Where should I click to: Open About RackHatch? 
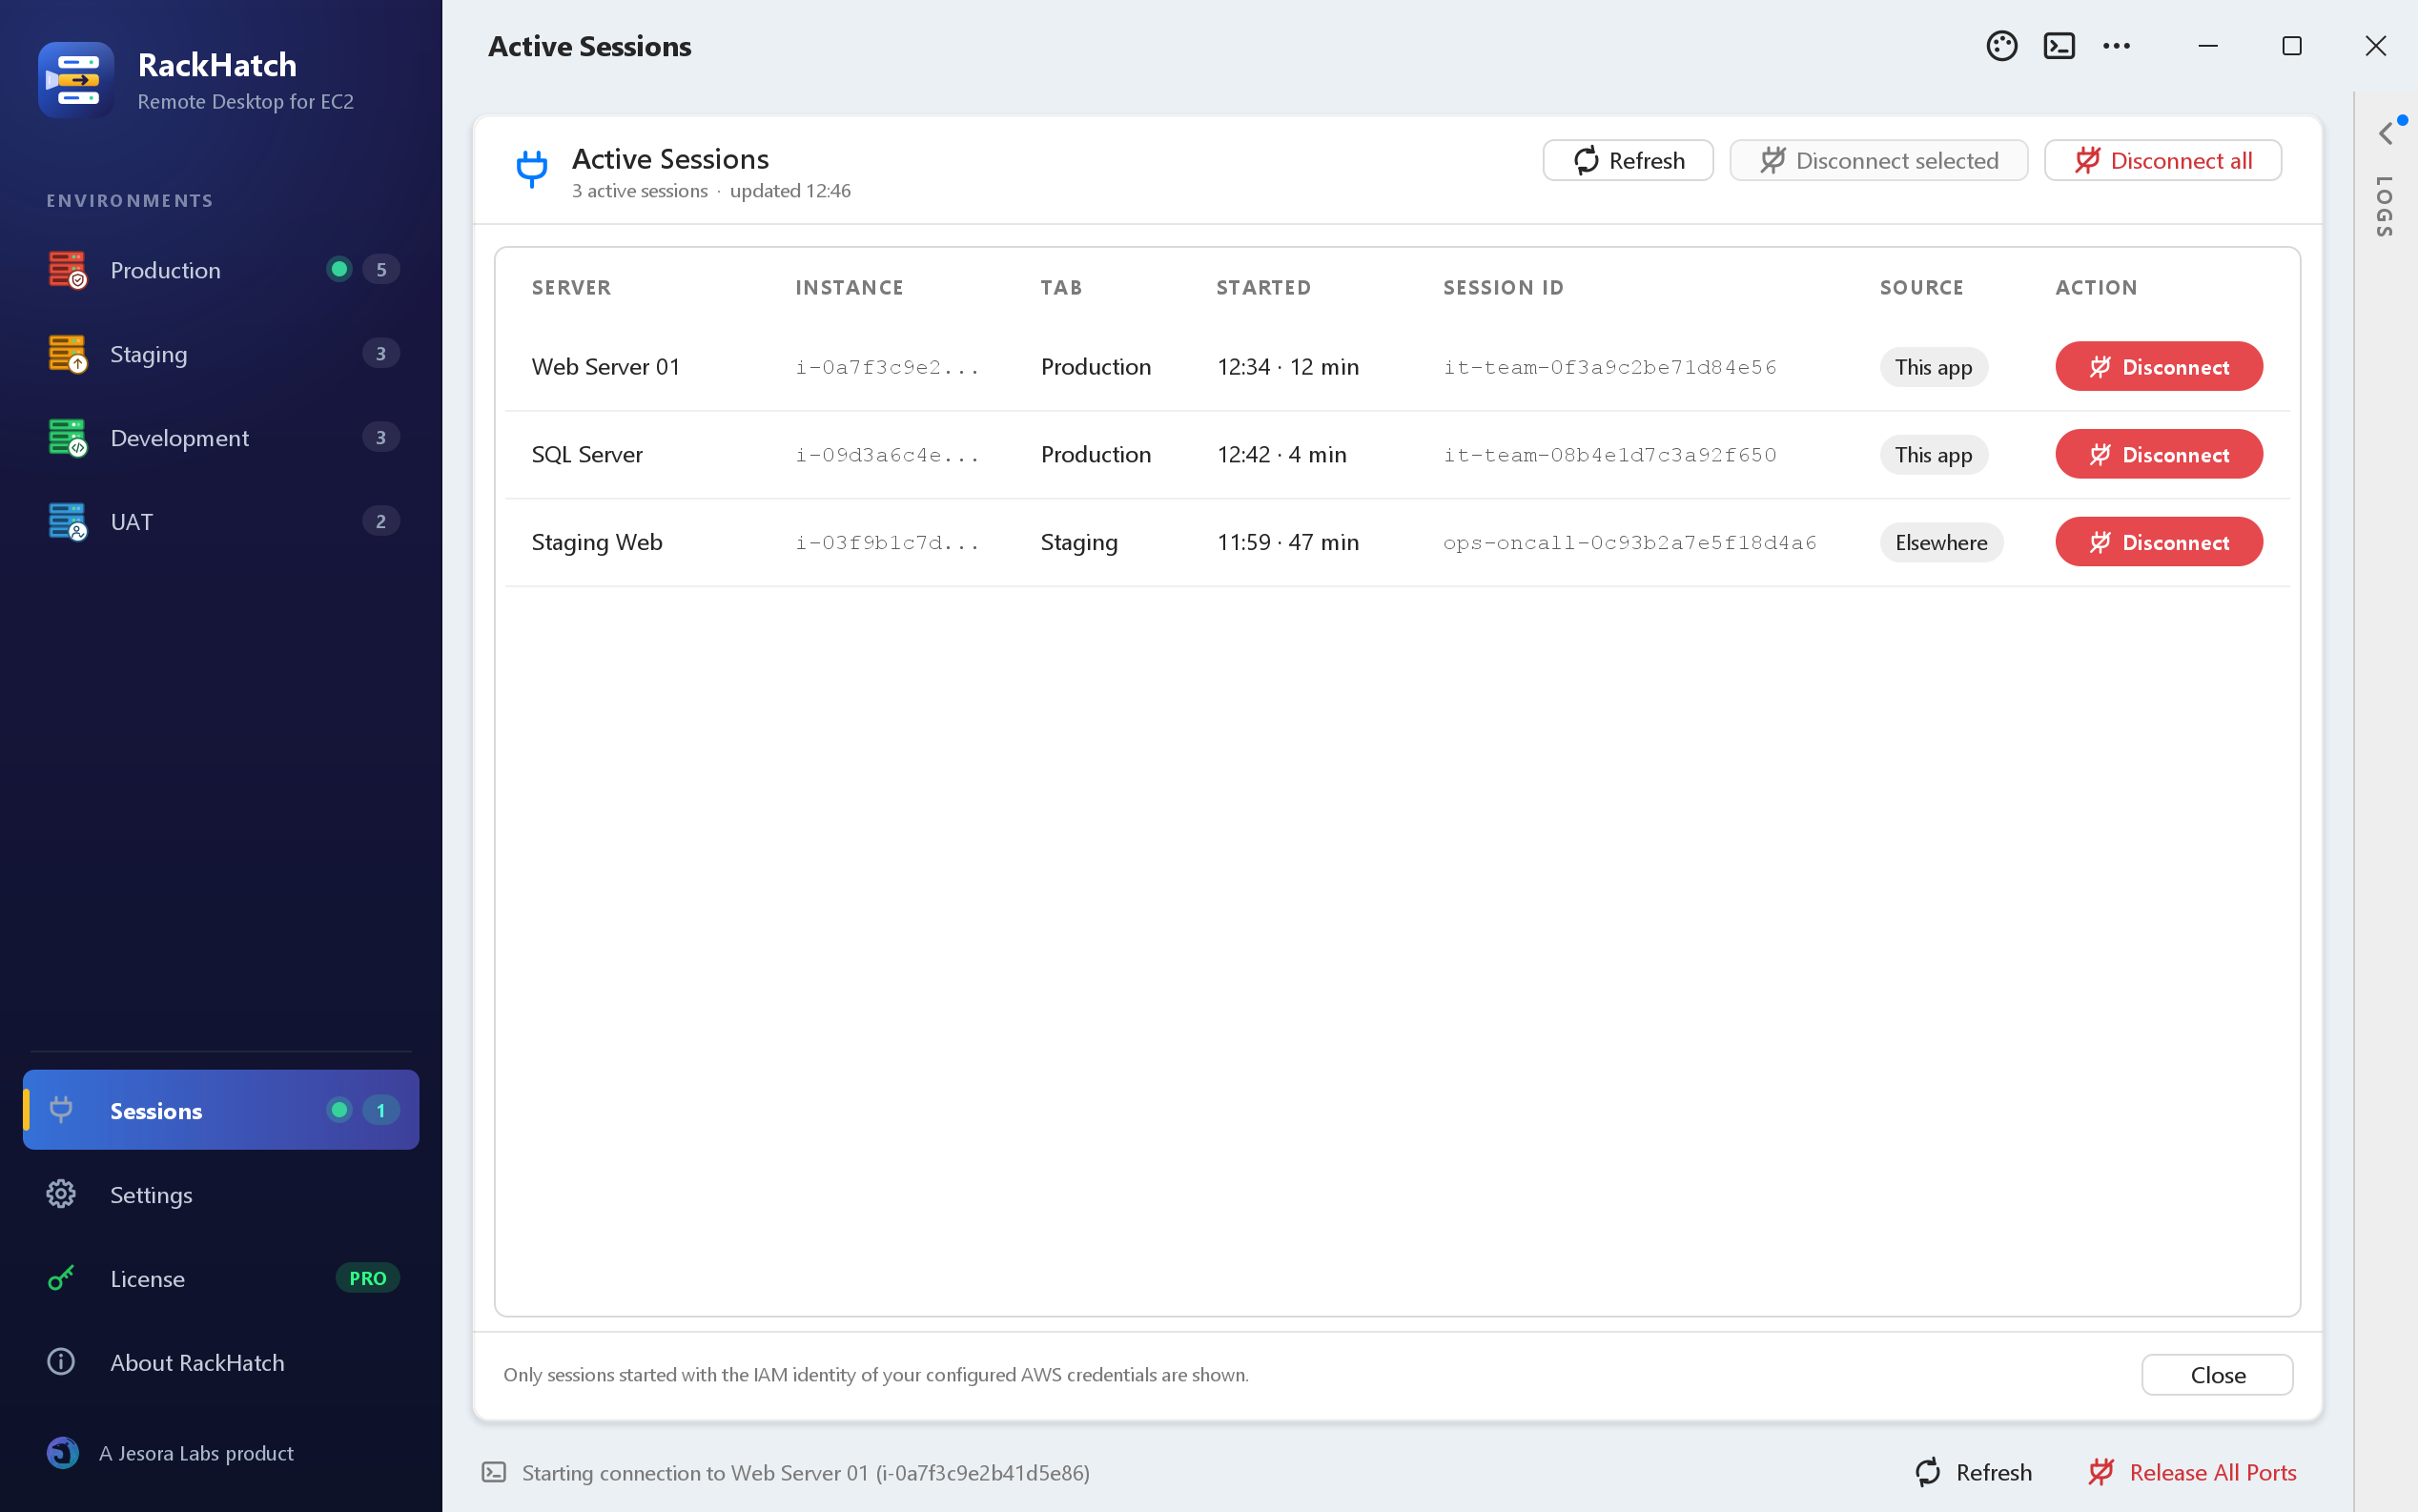(221, 1361)
